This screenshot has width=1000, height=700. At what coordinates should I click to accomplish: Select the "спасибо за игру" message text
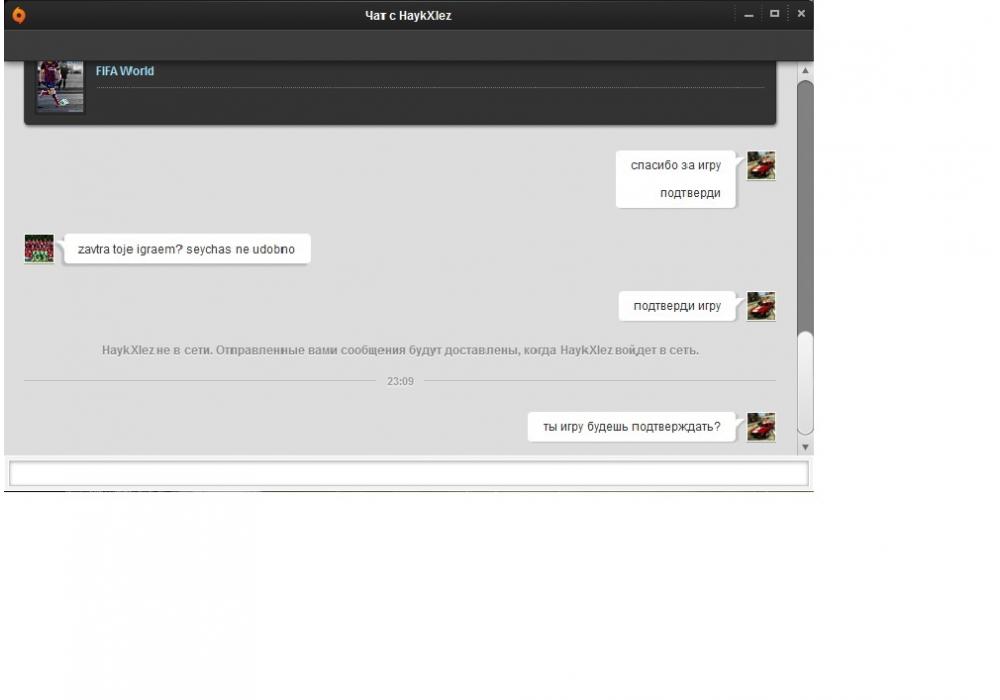(x=675, y=165)
